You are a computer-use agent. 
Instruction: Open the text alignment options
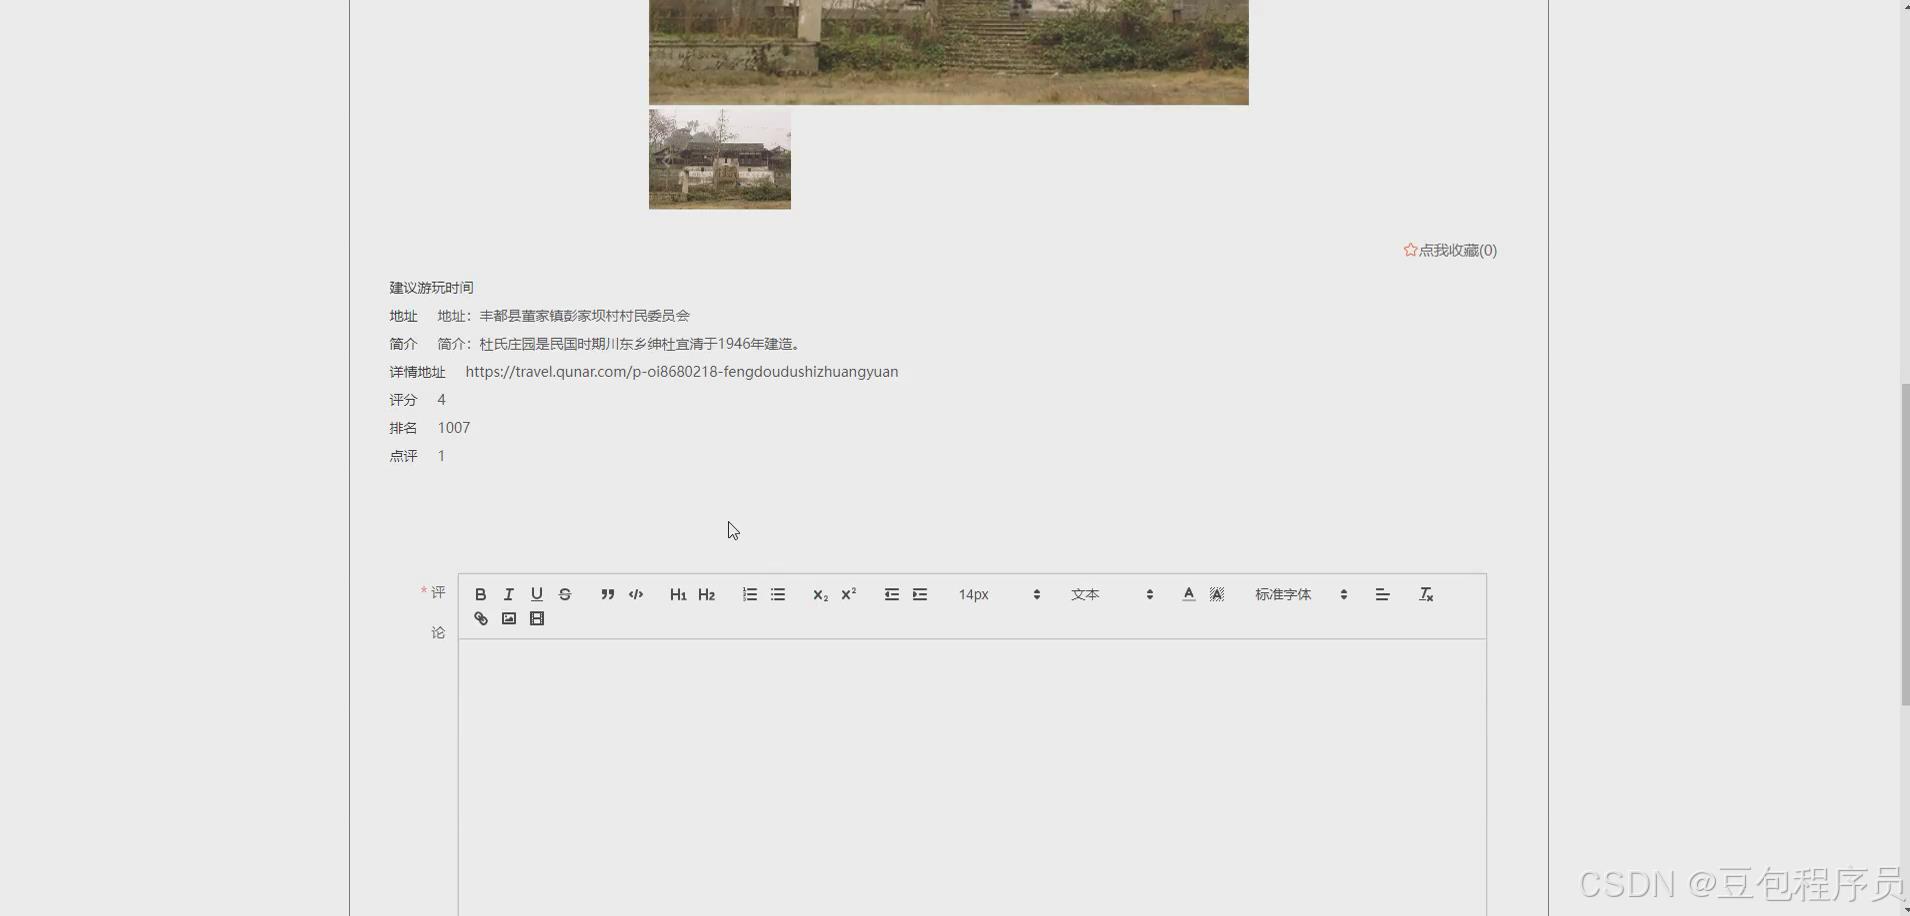tap(1382, 594)
